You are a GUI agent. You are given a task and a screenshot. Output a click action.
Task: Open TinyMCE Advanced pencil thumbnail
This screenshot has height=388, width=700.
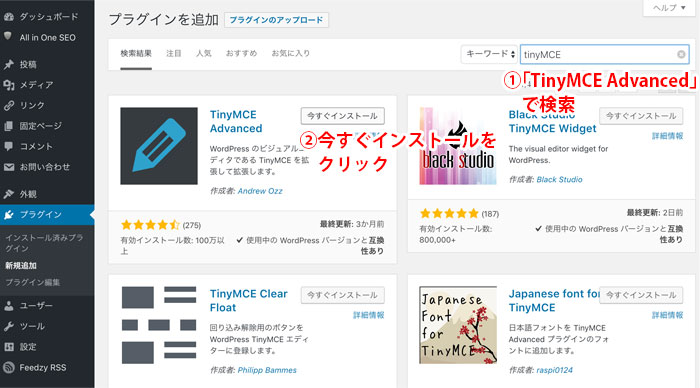point(159,146)
